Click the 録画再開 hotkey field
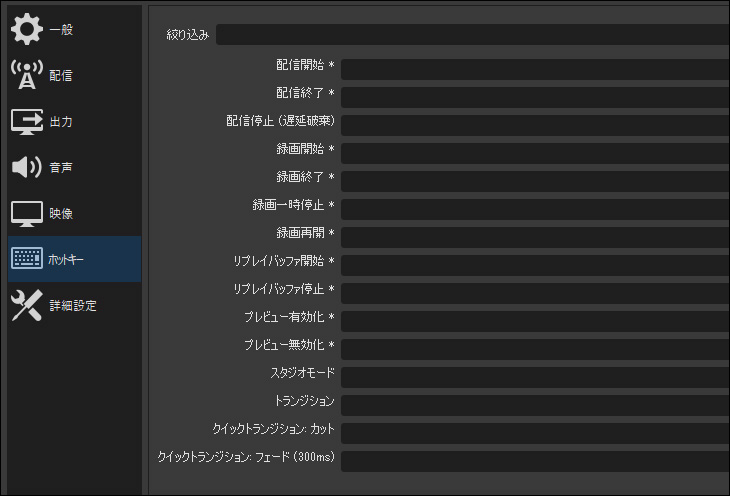Screen dimensions: 730x496 [x=534, y=237]
